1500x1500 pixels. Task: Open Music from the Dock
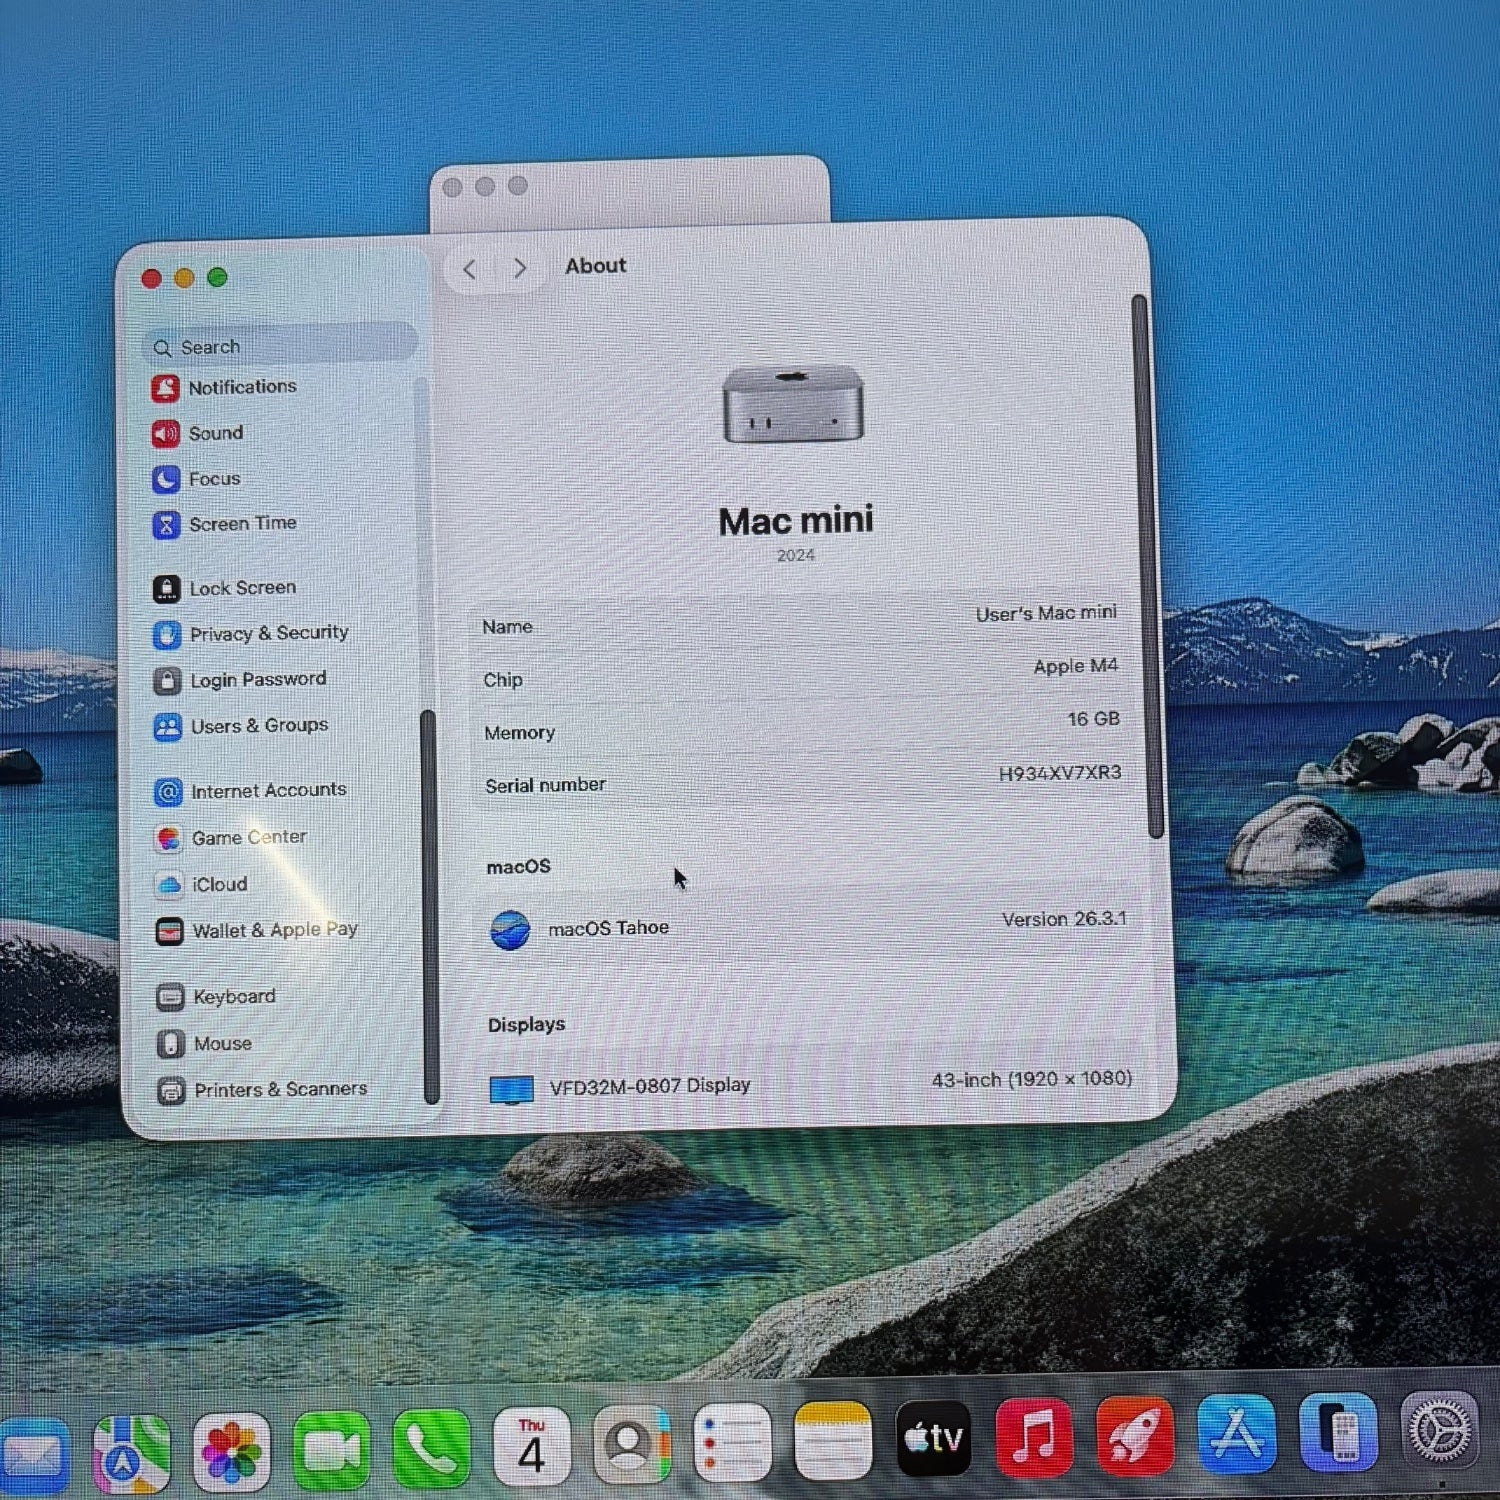tap(1035, 1436)
